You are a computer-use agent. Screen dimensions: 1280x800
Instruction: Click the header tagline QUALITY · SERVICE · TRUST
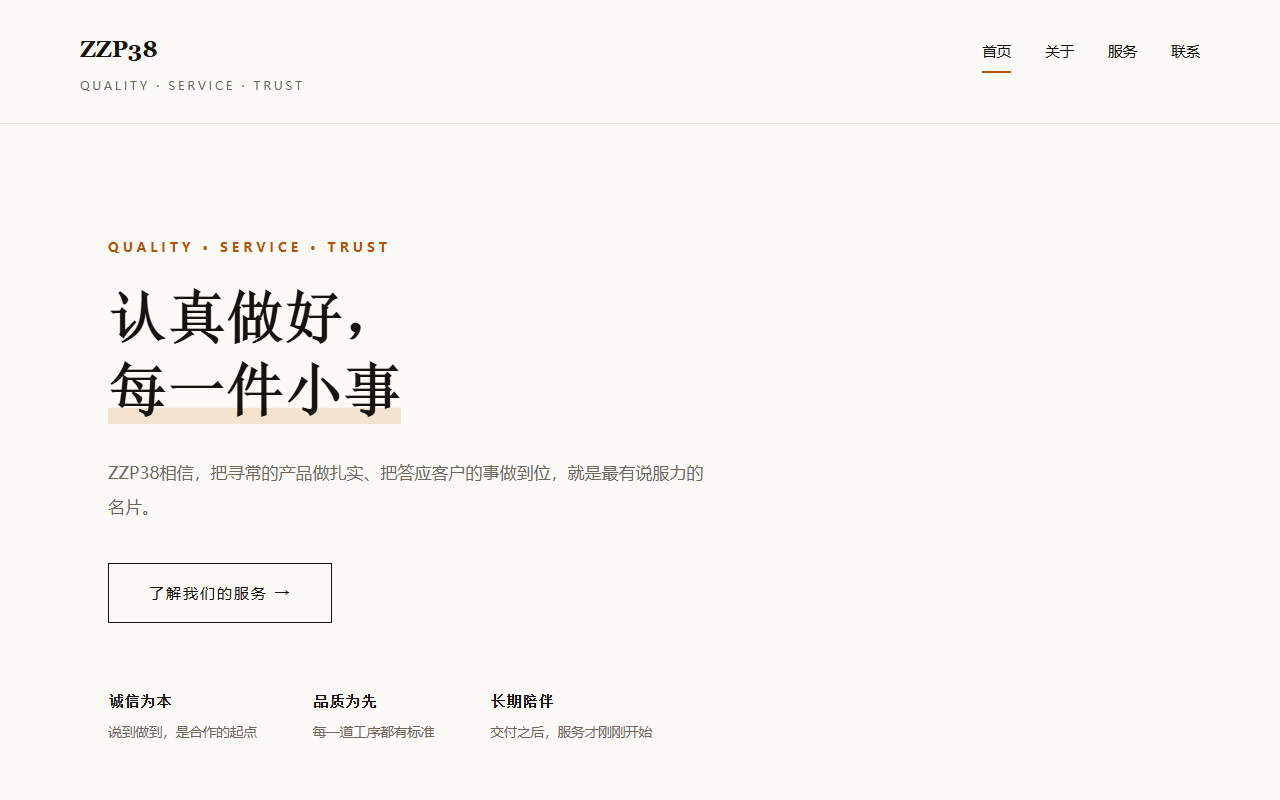tap(192, 86)
